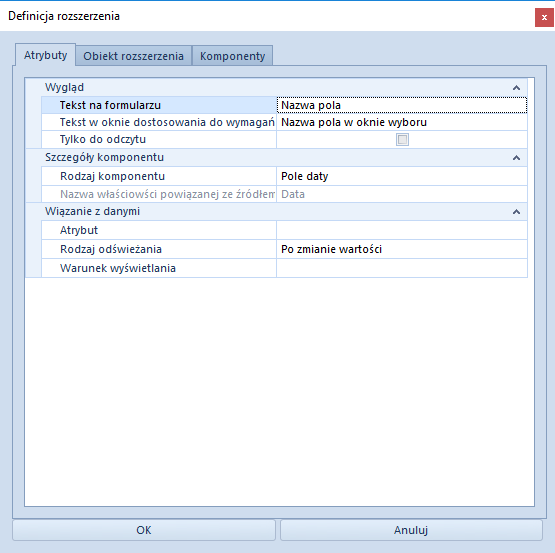Switch to the Obiekt rozszerzenia tab
The height and width of the screenshot is (553, 555).
pos(133,56)
